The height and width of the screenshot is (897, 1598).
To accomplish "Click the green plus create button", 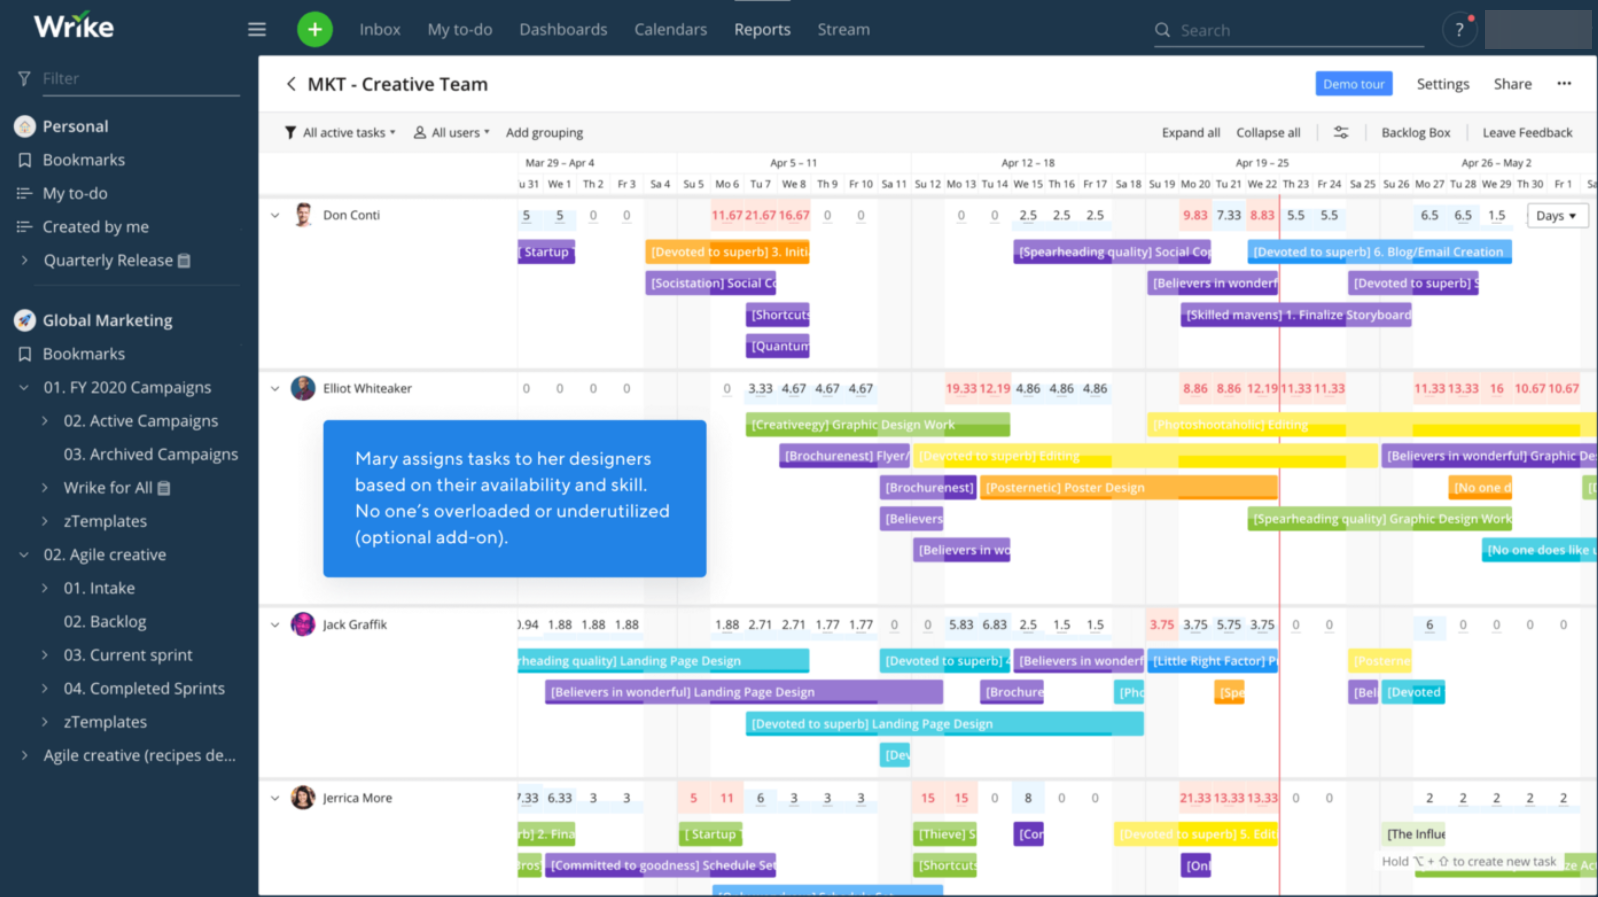I will coord(315,30).
